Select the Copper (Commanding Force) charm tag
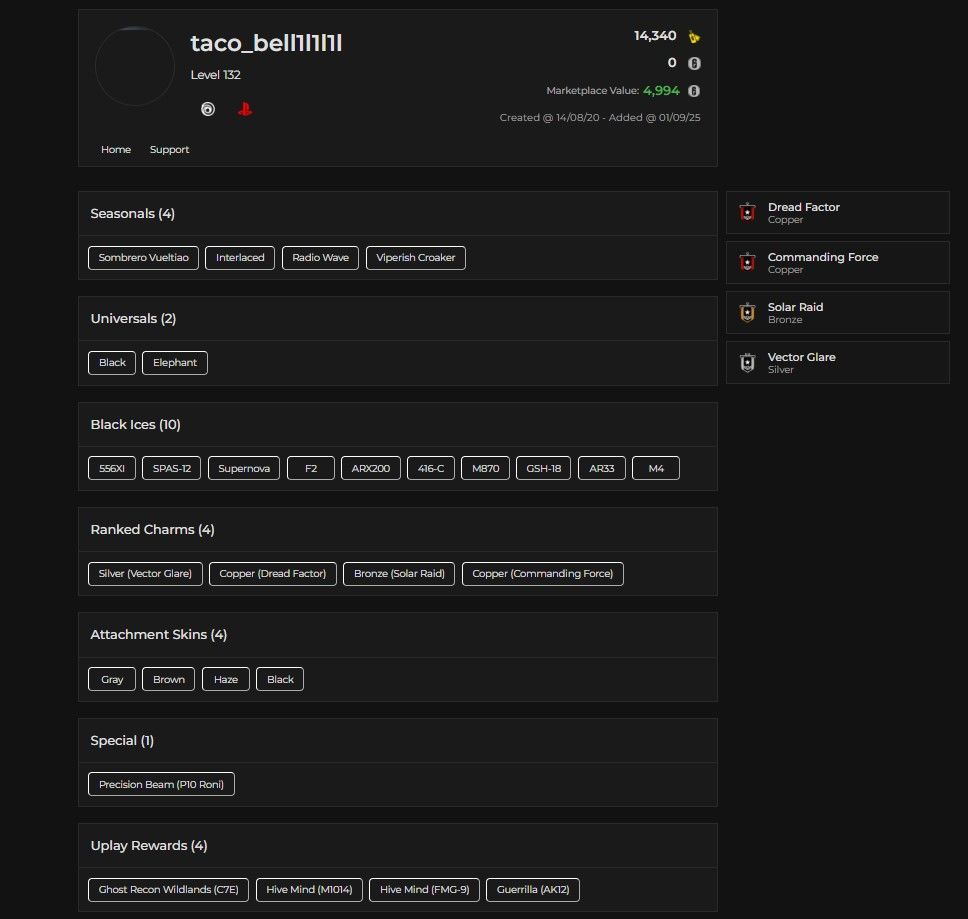Screen dimensions: 968x919 click(x=543, y=574)
